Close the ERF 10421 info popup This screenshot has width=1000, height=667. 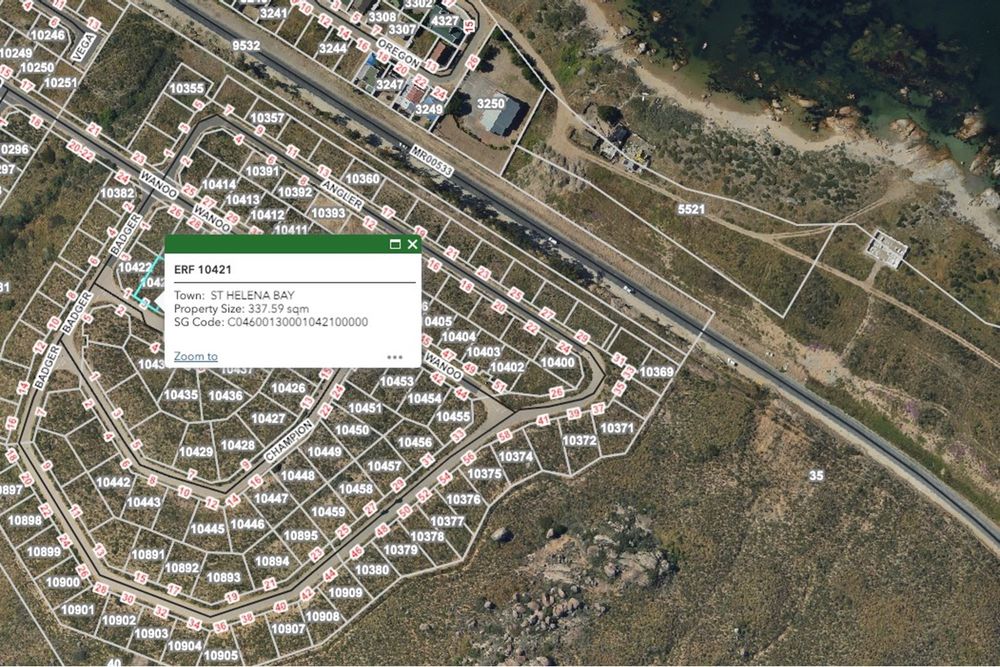(x=413, y=244)
